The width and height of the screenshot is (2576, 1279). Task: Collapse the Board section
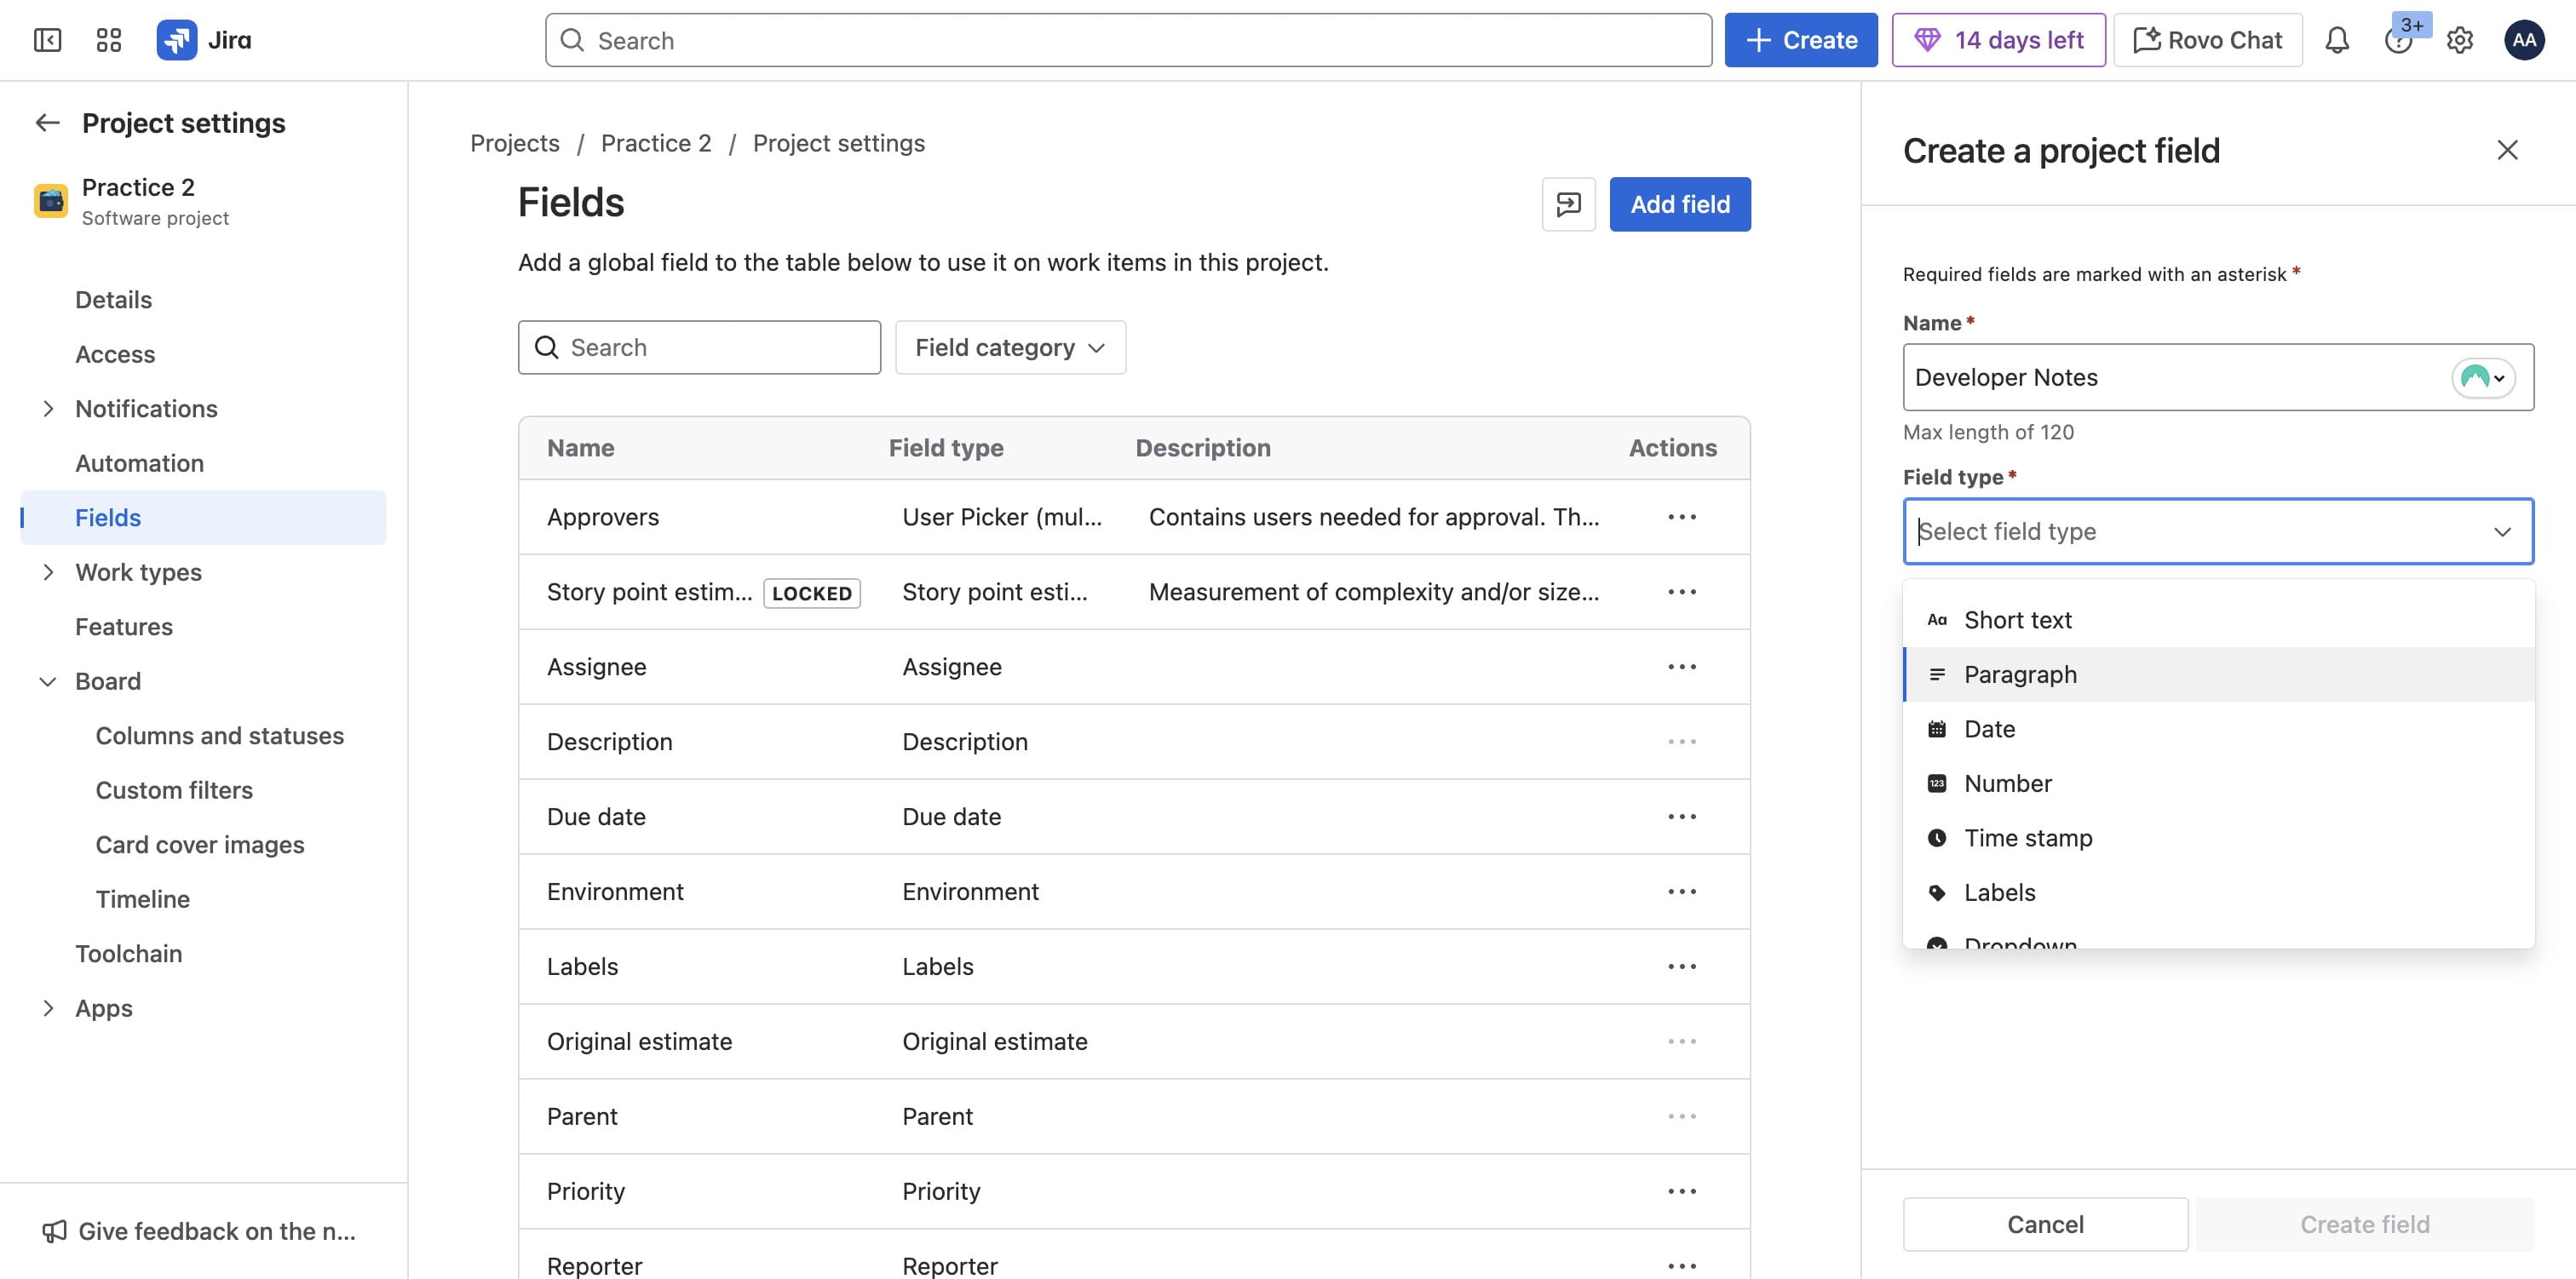point(47,681)
